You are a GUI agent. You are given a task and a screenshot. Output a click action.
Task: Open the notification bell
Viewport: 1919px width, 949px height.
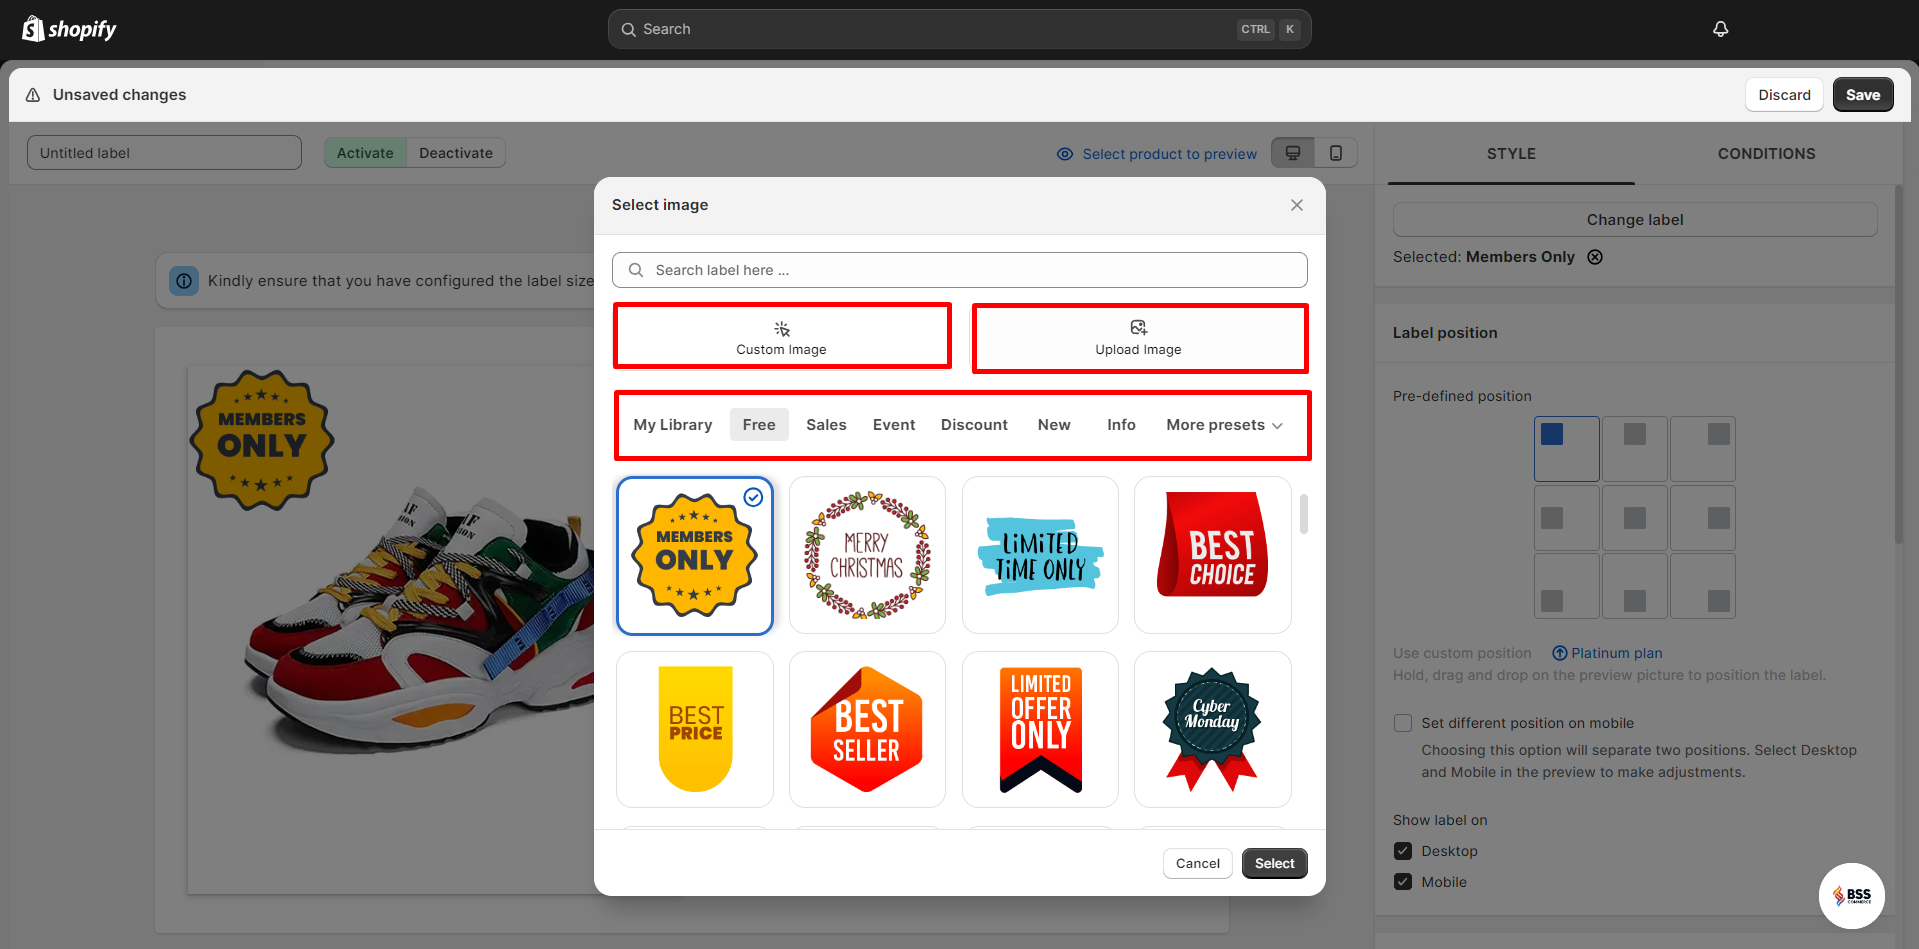click(1719, 28)
